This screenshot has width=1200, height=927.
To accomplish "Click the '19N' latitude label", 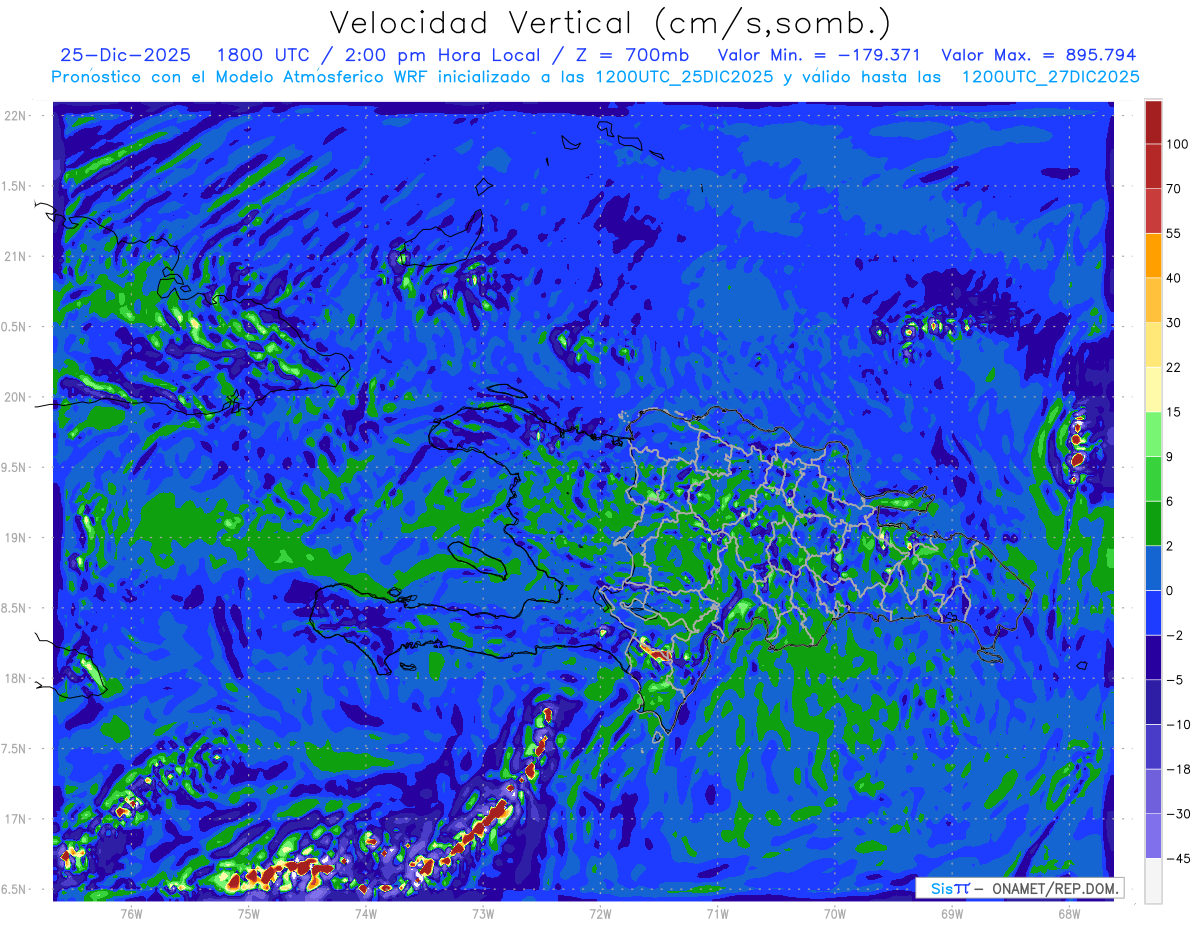I will point(16,537).
